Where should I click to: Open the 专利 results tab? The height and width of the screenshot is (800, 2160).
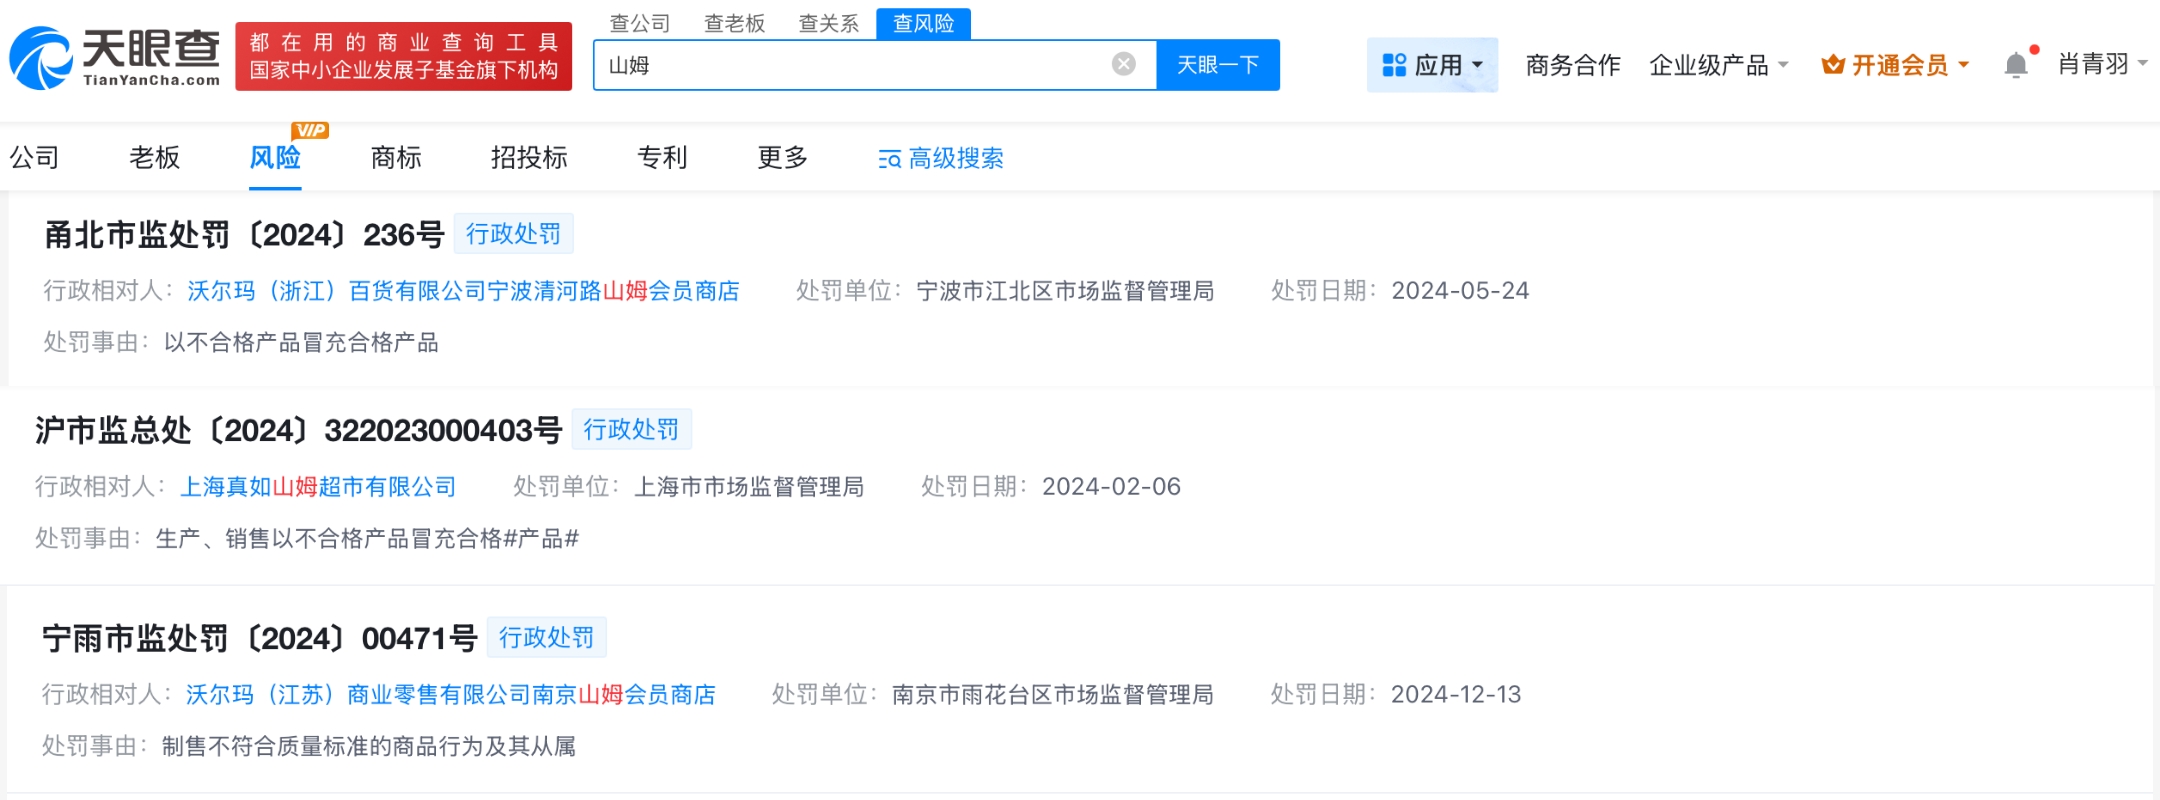(x=662, y=157)
